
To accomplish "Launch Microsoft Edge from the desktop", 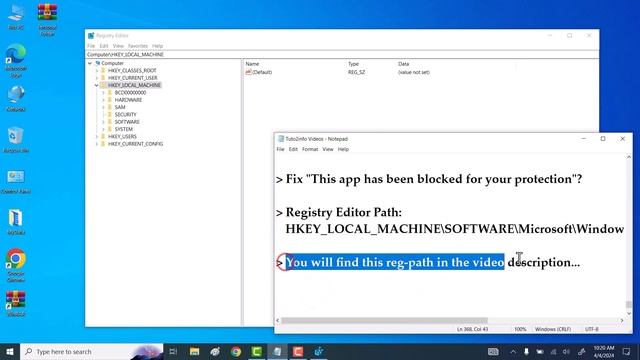I will [16, 60].
